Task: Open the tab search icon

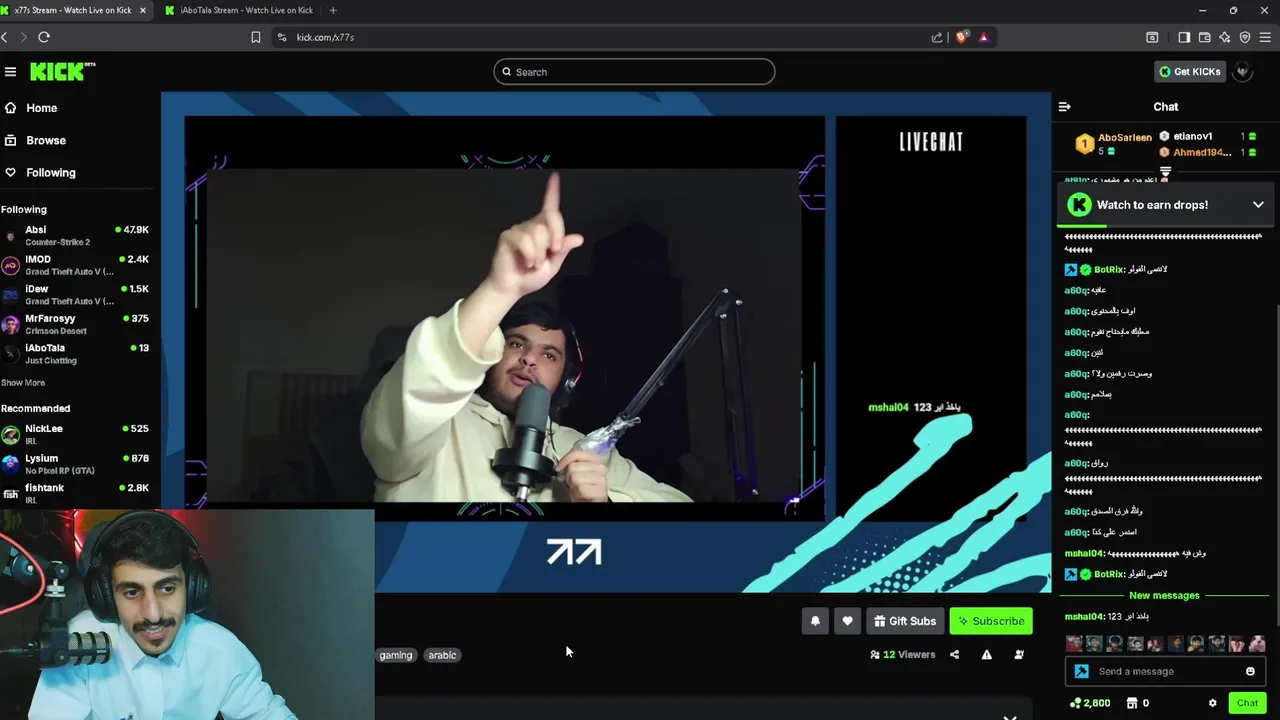Action: (x=1152, y=37)
